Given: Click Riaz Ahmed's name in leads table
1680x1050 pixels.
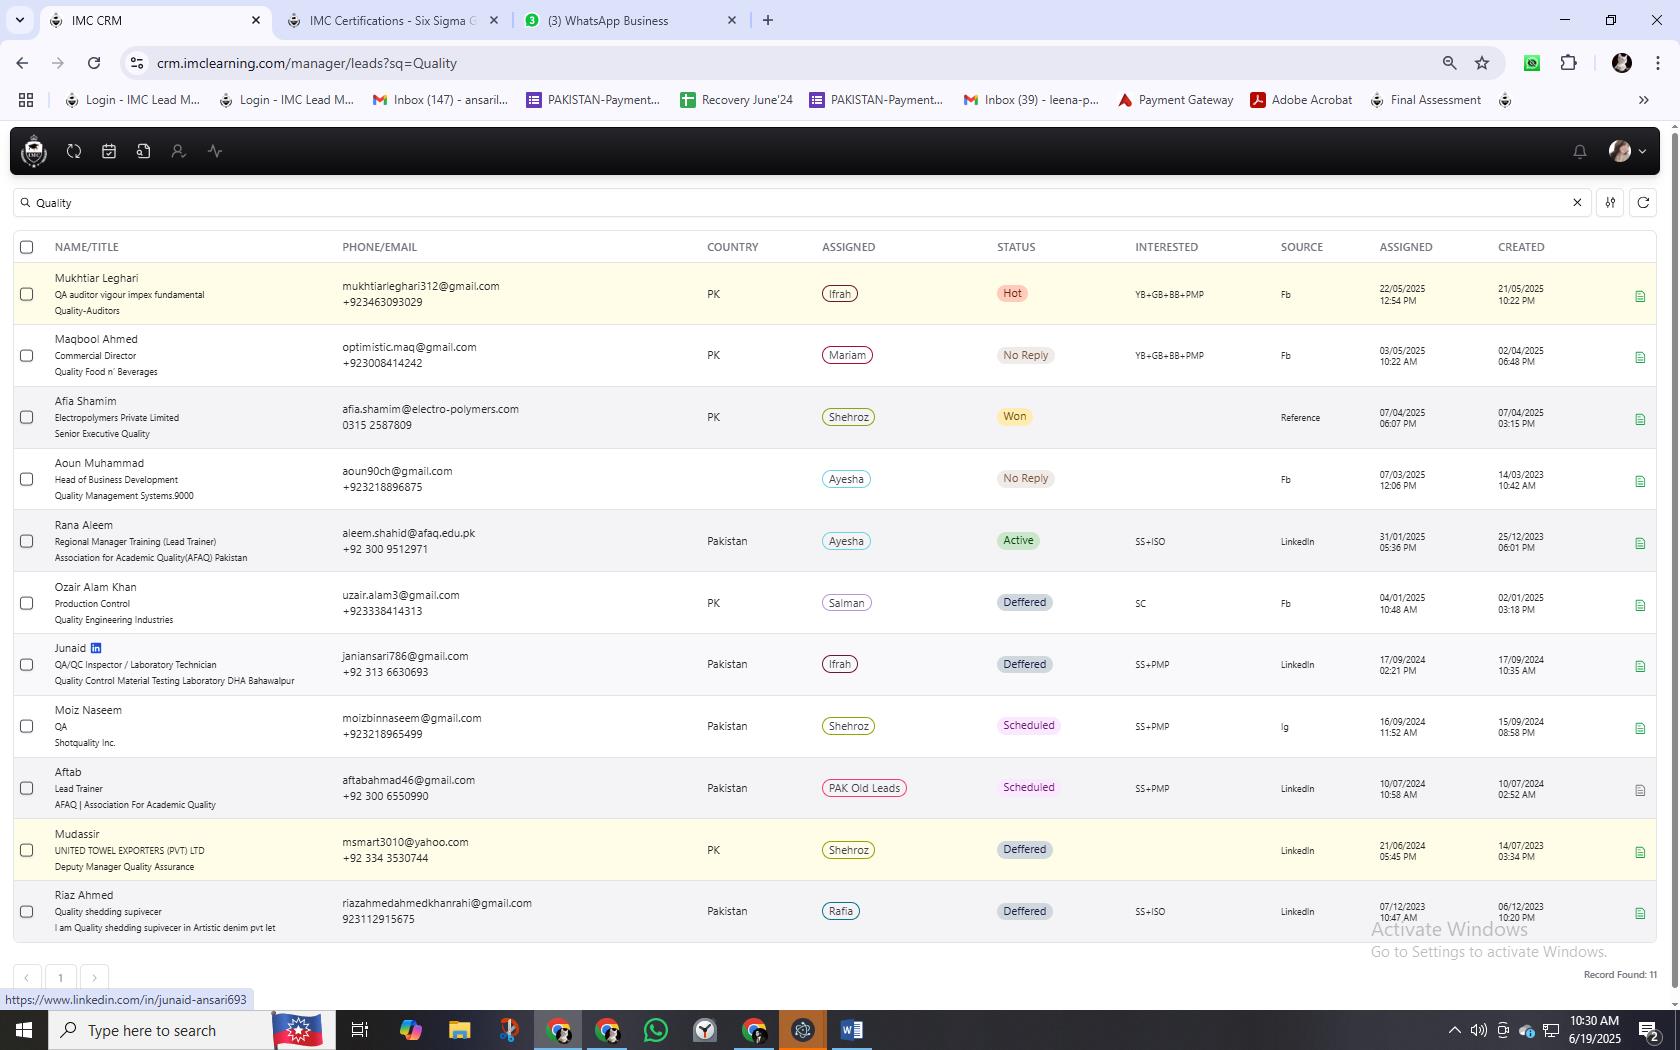Looking at the screenshot, I should click(x=84, y=895).
